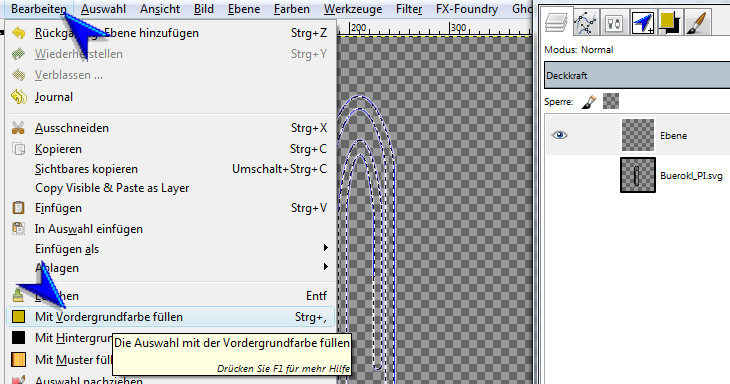The width and height of the screenshot is (730, 384).
Task: Adjust the Deckkraft opacity slider
Action: click(637, 75)
